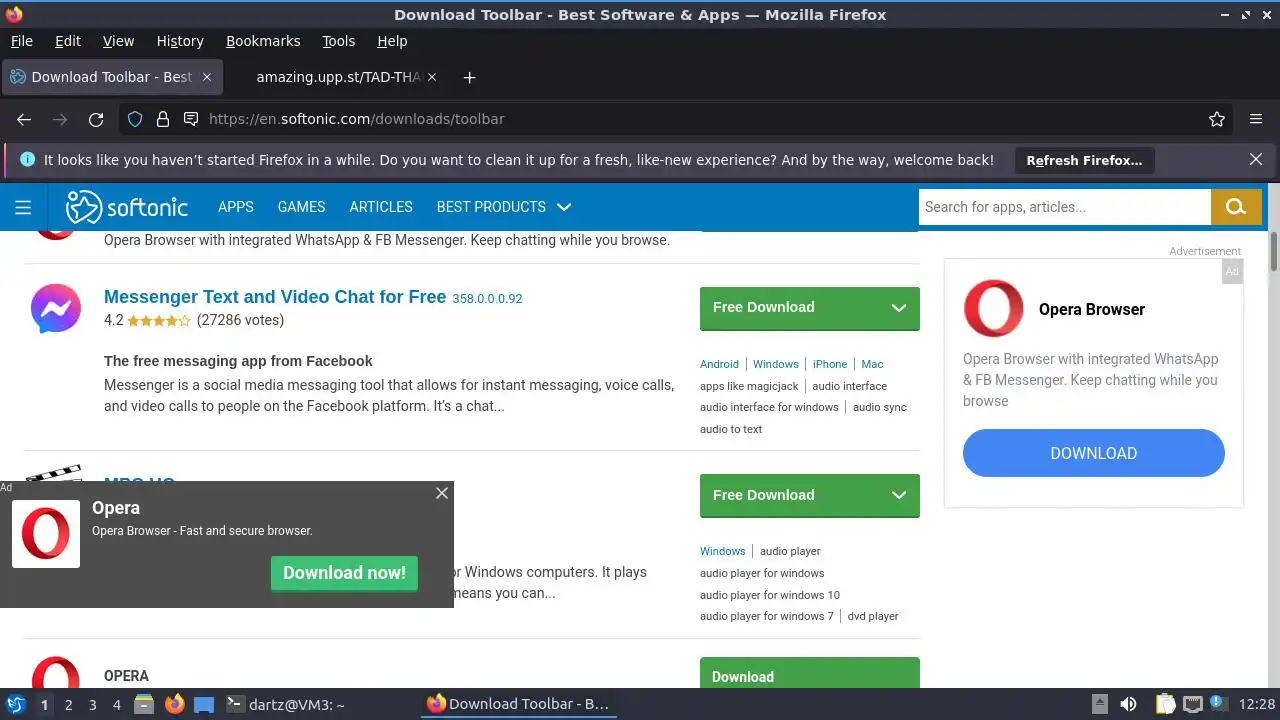The image size is (1280, 720).
Task: Click the Android platform link
Action: [x=719, y=364]
